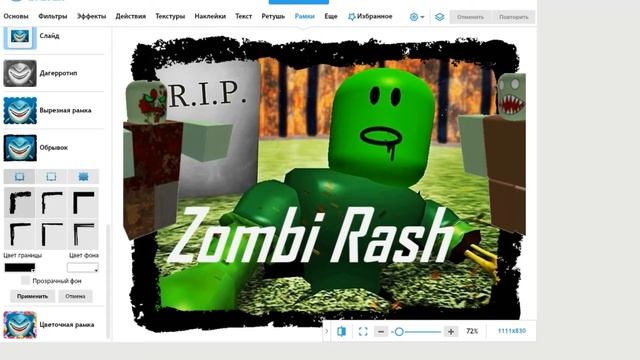
Task: Pick the bottom-left brushed corner style
Action: pos(19,234)
